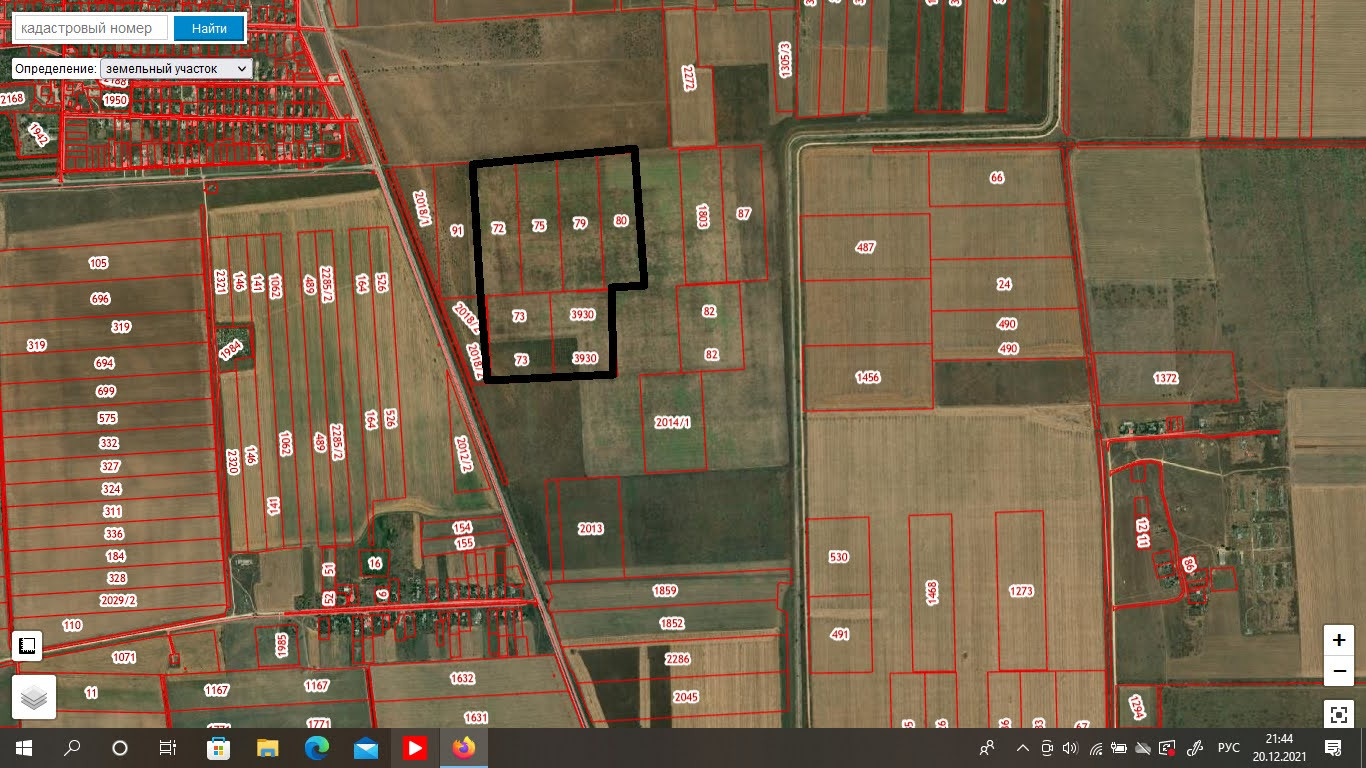Select parcel labeled 79 on the map
1366x768 pixels.
[580, 223]
